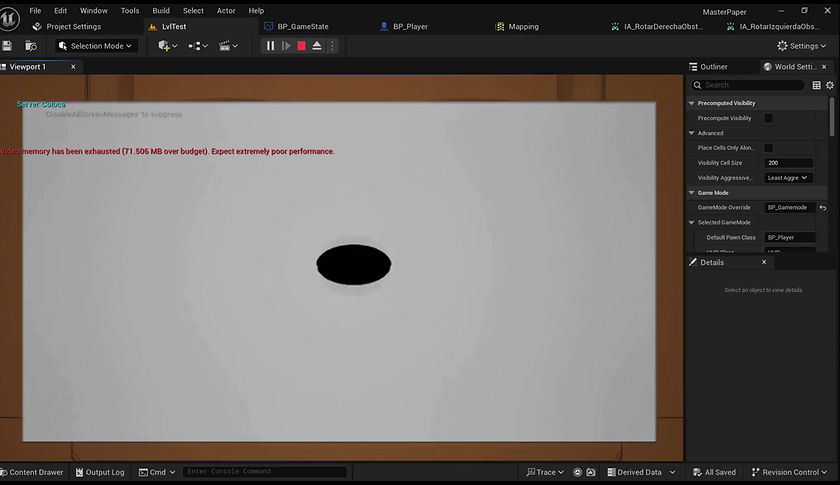Open the Tools menu

pyautogui.click(x=130, y=11)
